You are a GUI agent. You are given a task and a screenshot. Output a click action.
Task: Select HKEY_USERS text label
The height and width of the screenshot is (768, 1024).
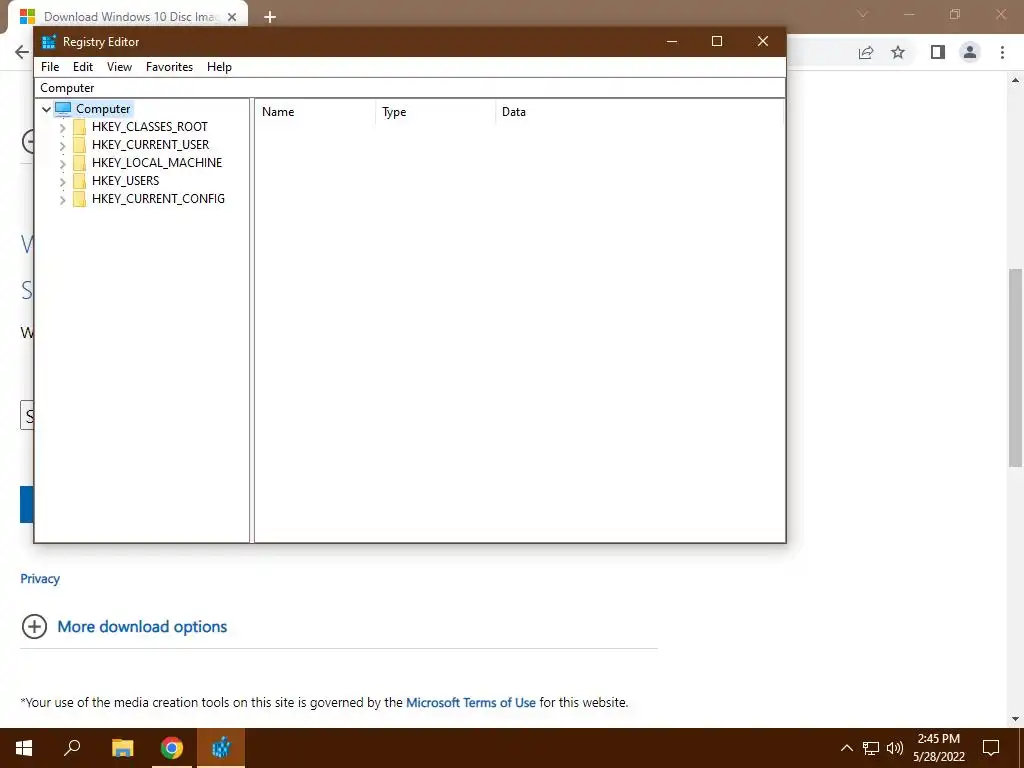[125, 180]
